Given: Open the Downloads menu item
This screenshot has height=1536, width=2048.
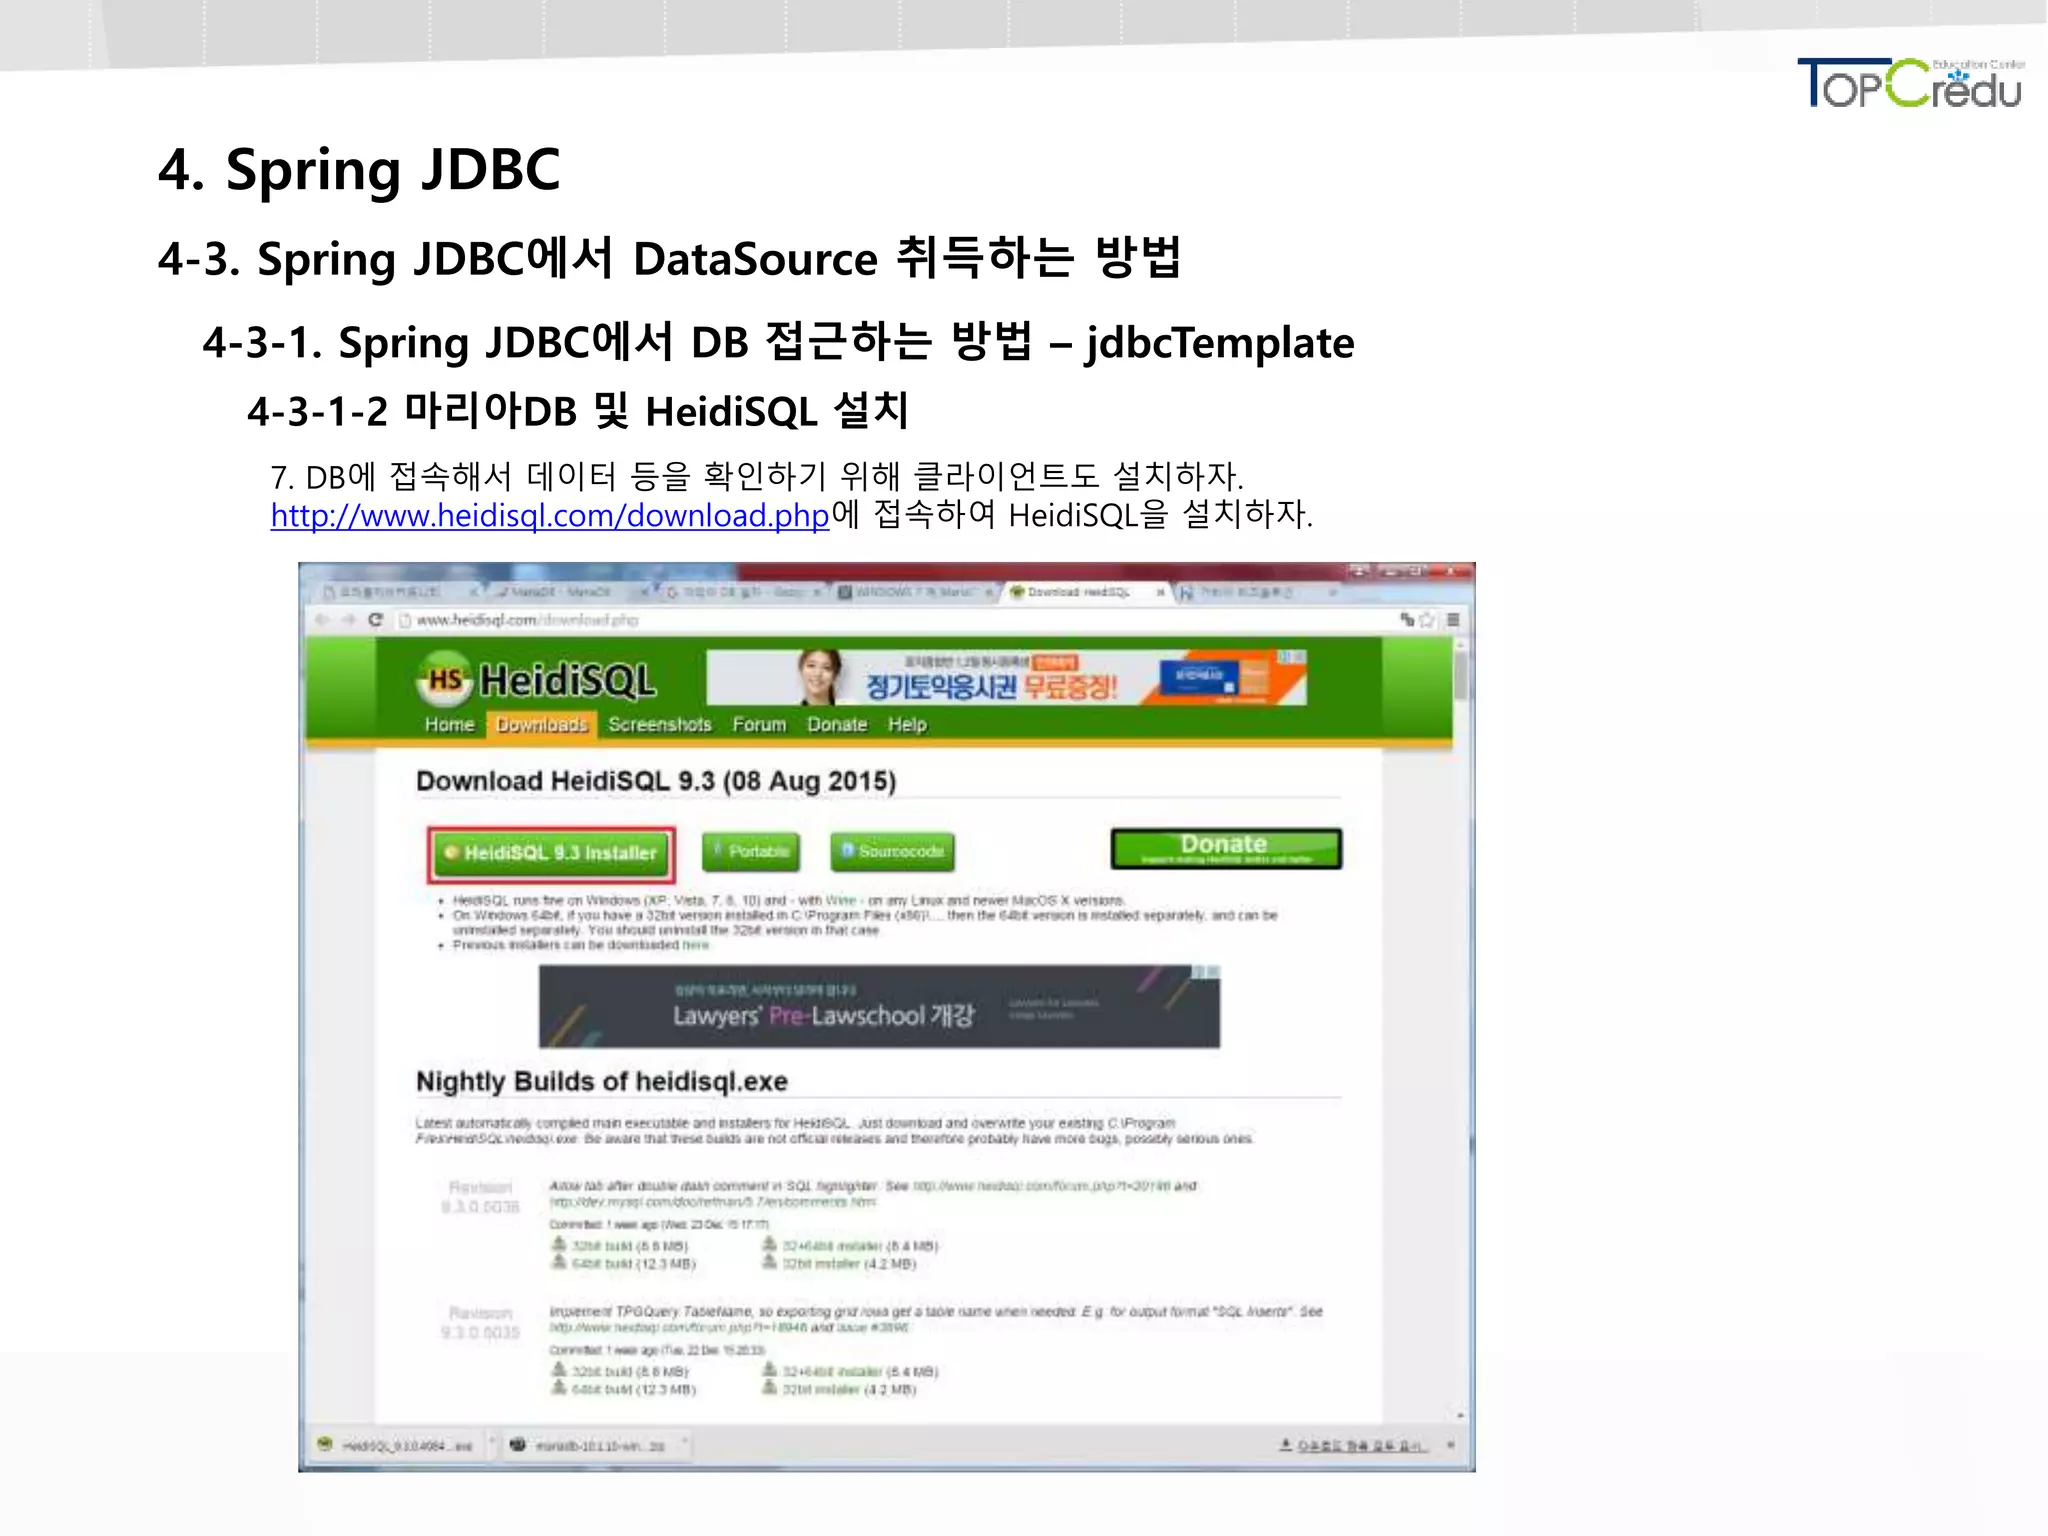Looking at the screenshot, I should coord(541,724).
